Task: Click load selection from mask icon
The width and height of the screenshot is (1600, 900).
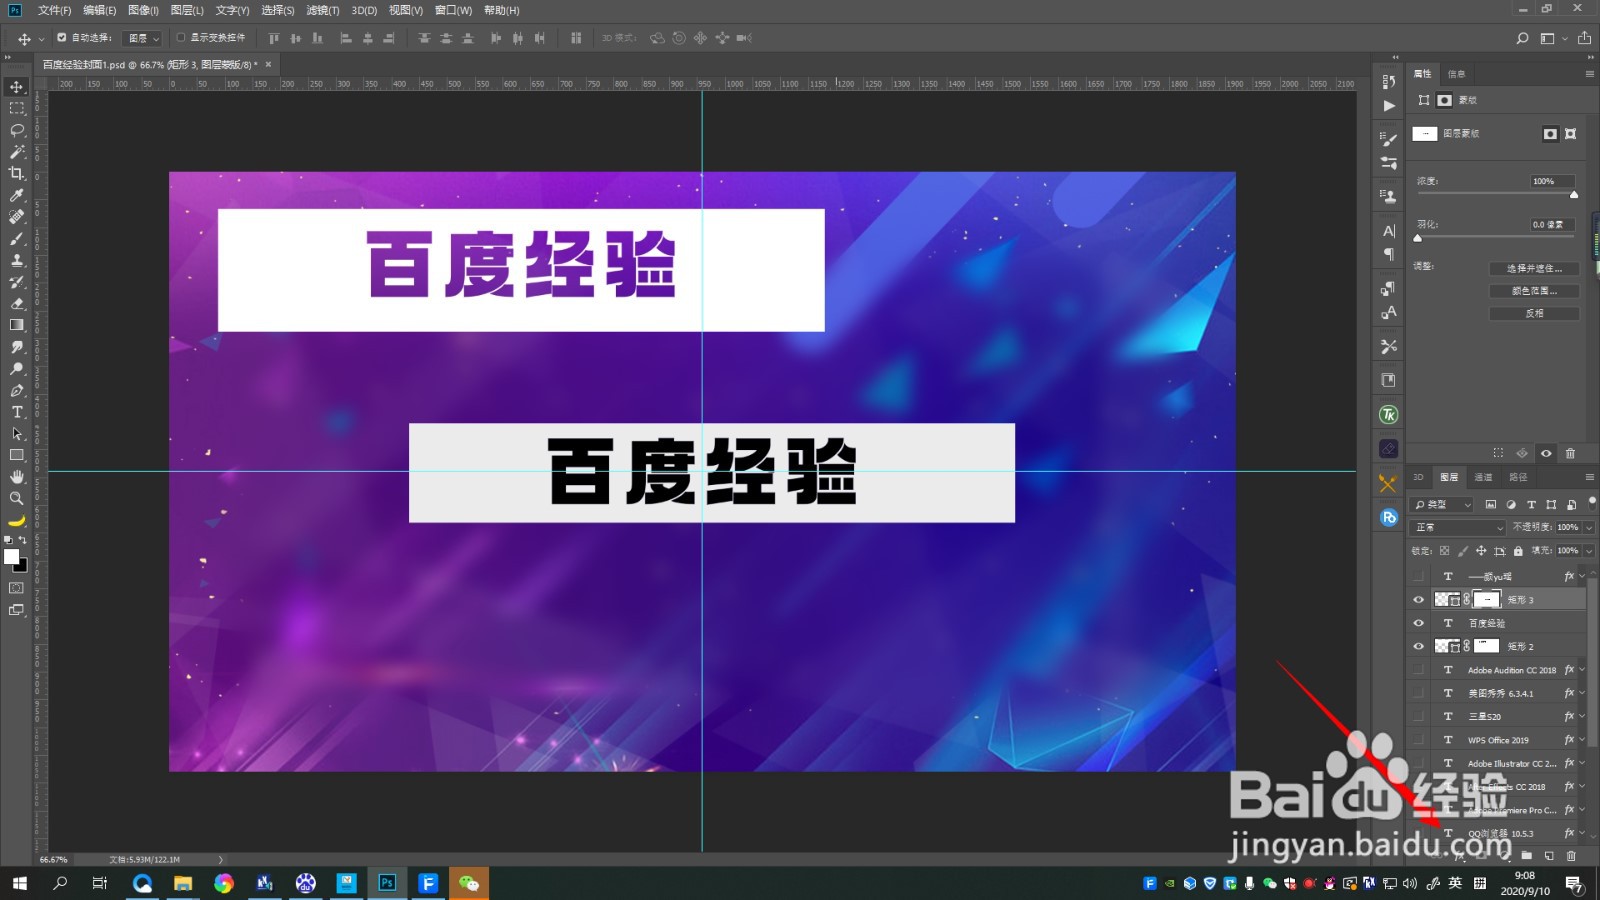Action: (1498, 453)
